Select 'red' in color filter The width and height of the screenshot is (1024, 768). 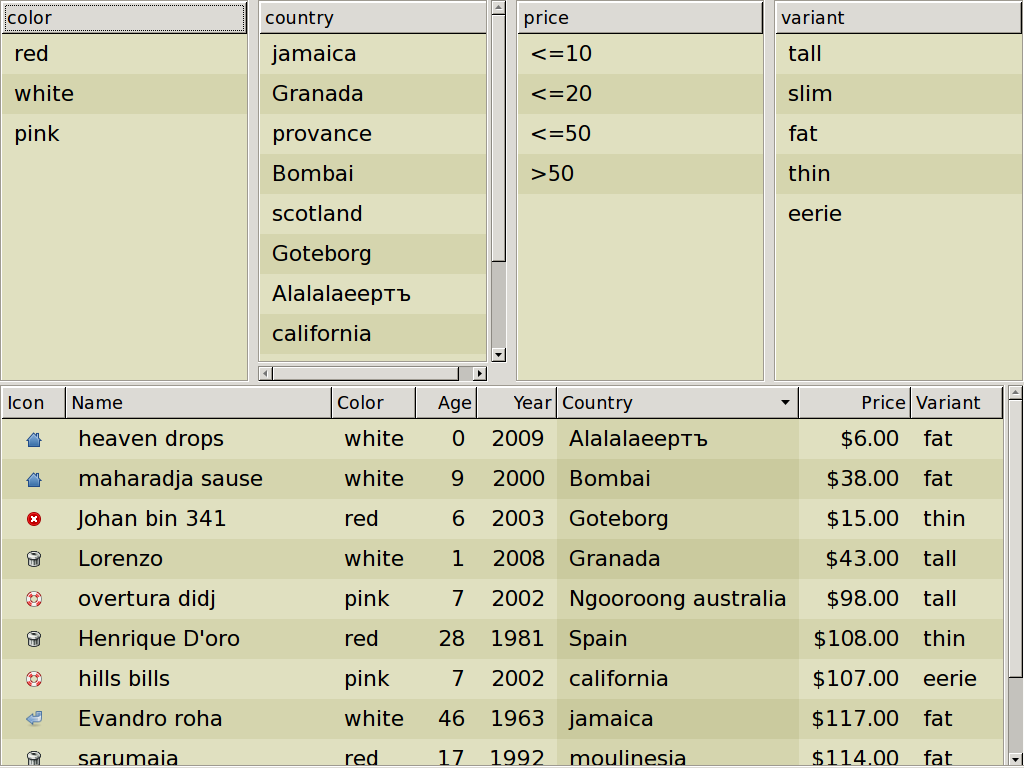pos(124,54)
